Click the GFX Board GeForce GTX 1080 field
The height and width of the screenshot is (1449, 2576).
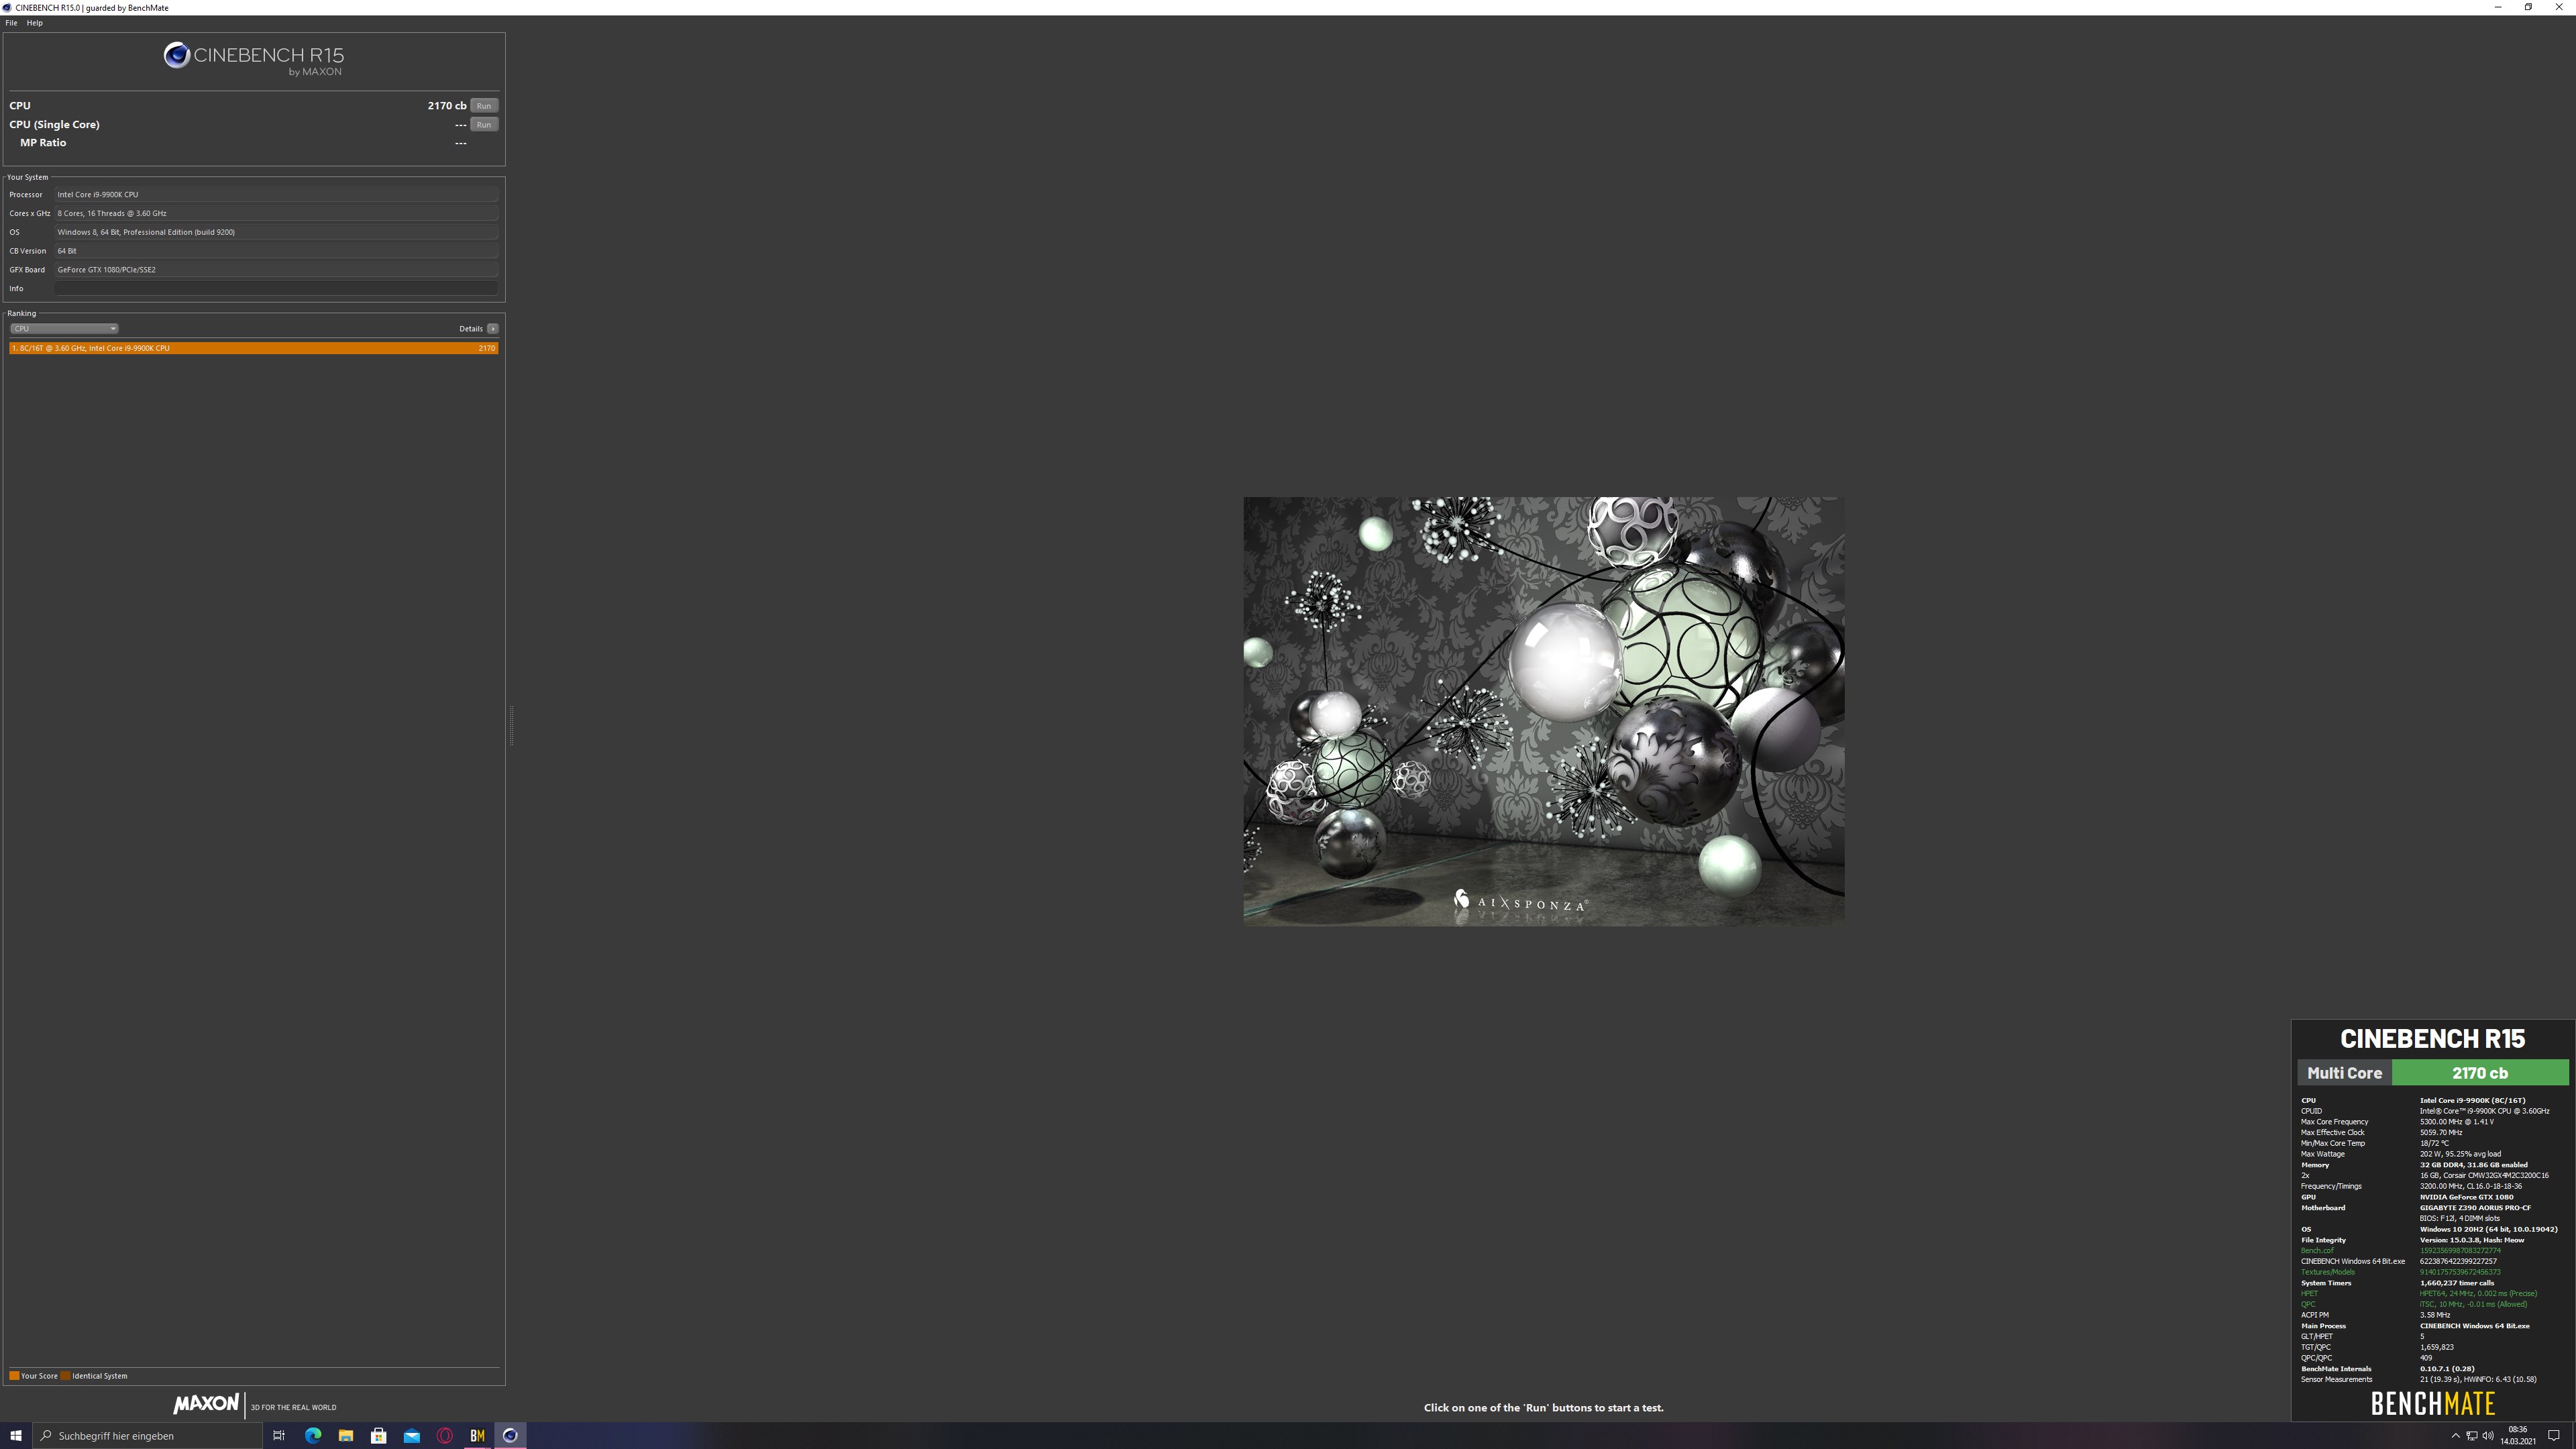[276, 269]
